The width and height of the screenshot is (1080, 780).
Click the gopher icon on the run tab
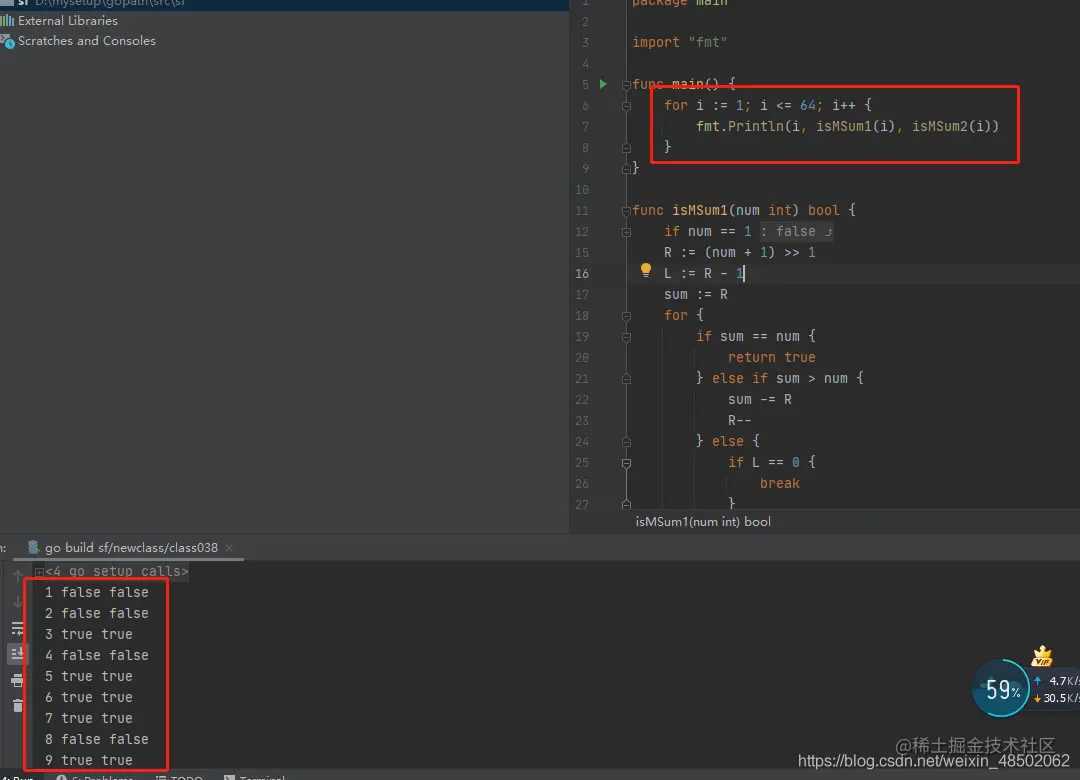(x=32, y=548)
